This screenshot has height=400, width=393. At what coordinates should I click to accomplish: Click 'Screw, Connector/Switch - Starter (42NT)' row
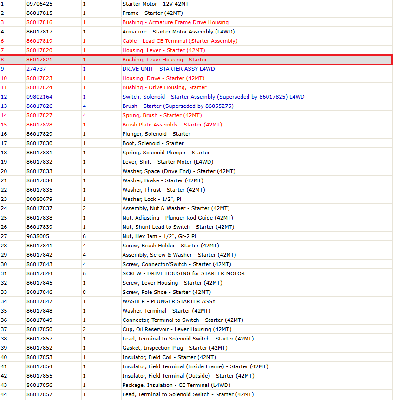point(196,264)
